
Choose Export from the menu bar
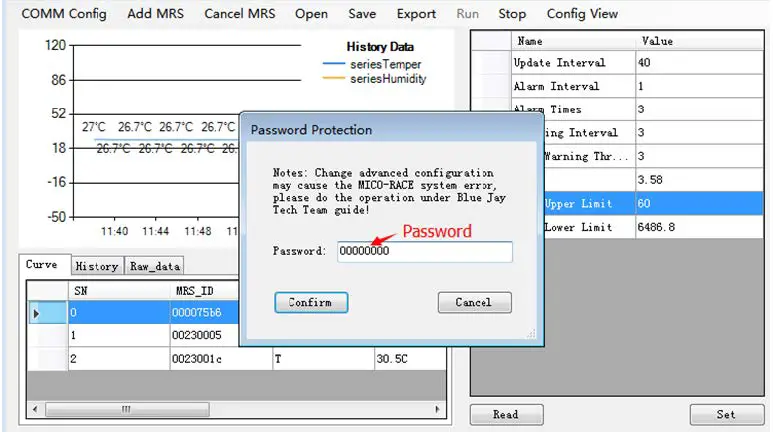pos(416,14)
